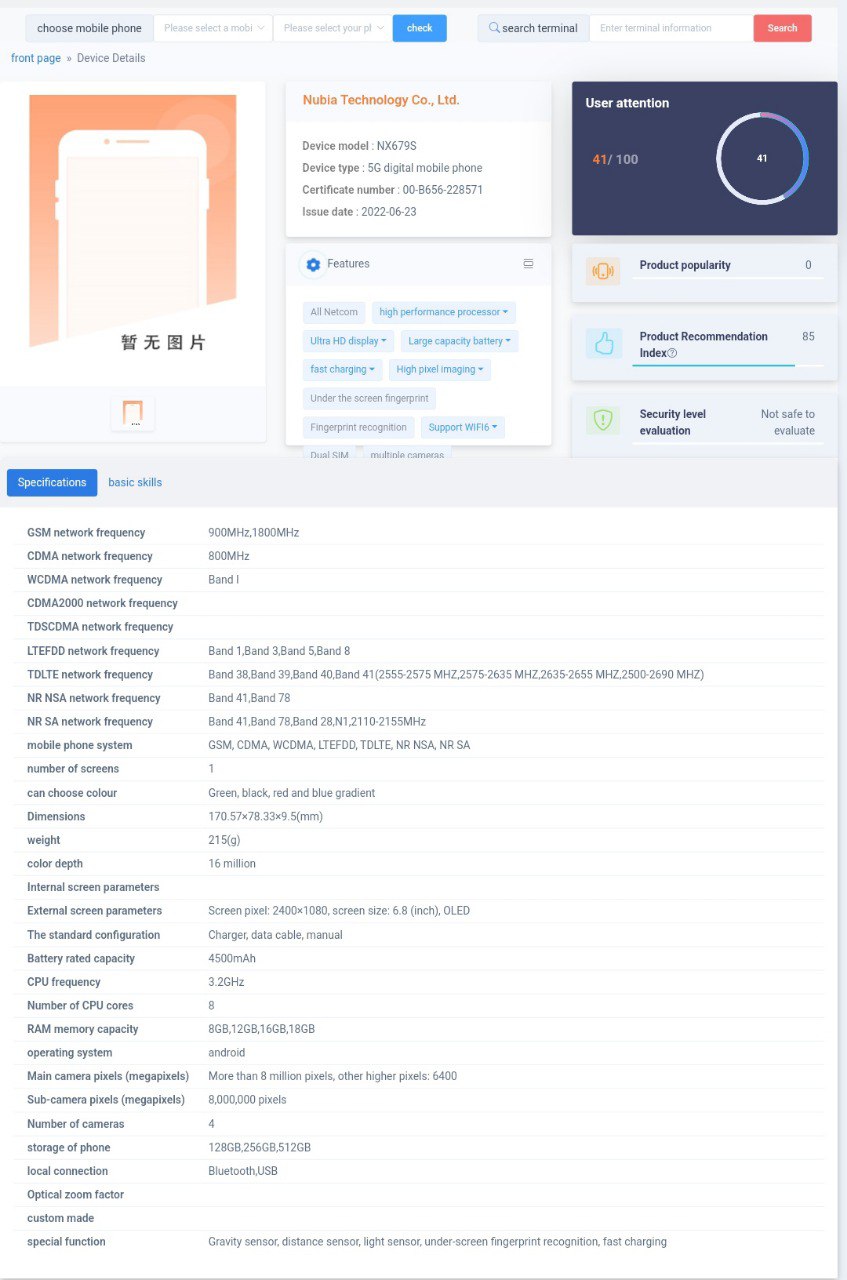Click the thumbs-up recommendation icon
This screenshot has width=847, height=1280.
coord(603,343)
